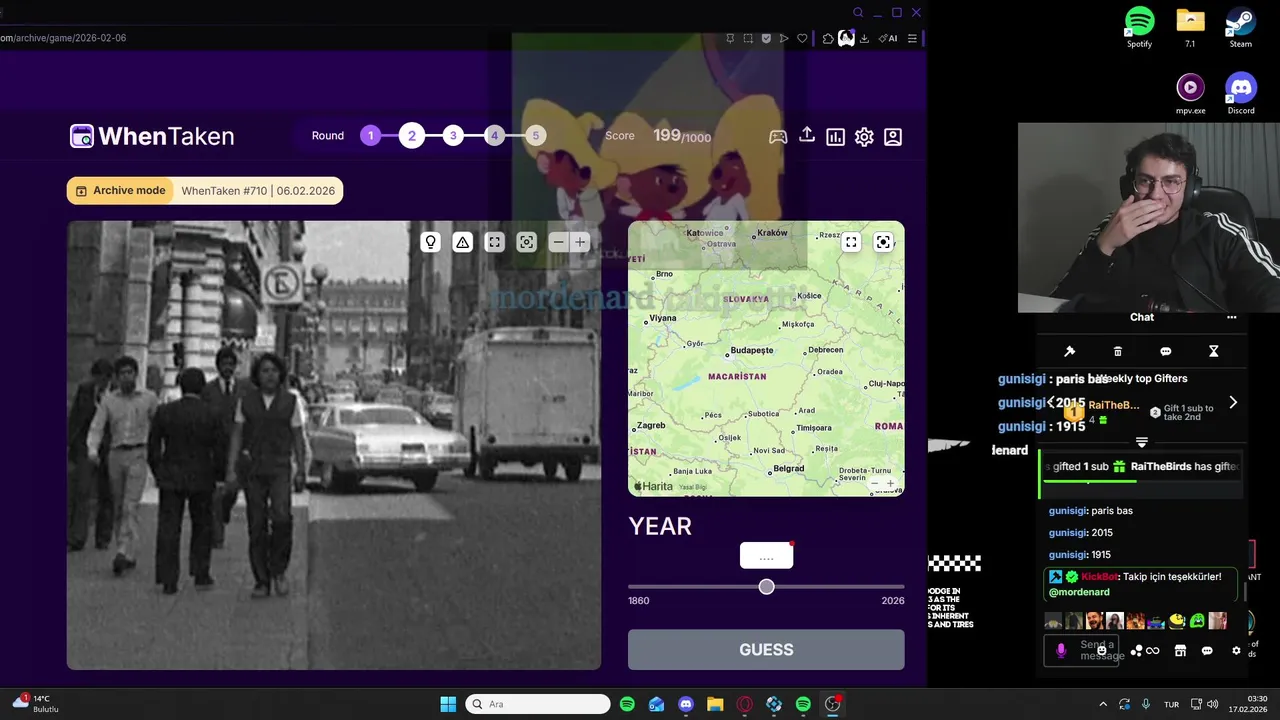Open chat settings gear
Image resolution: width=1280 pixels, height=720 pixels.
(1236, 651)
